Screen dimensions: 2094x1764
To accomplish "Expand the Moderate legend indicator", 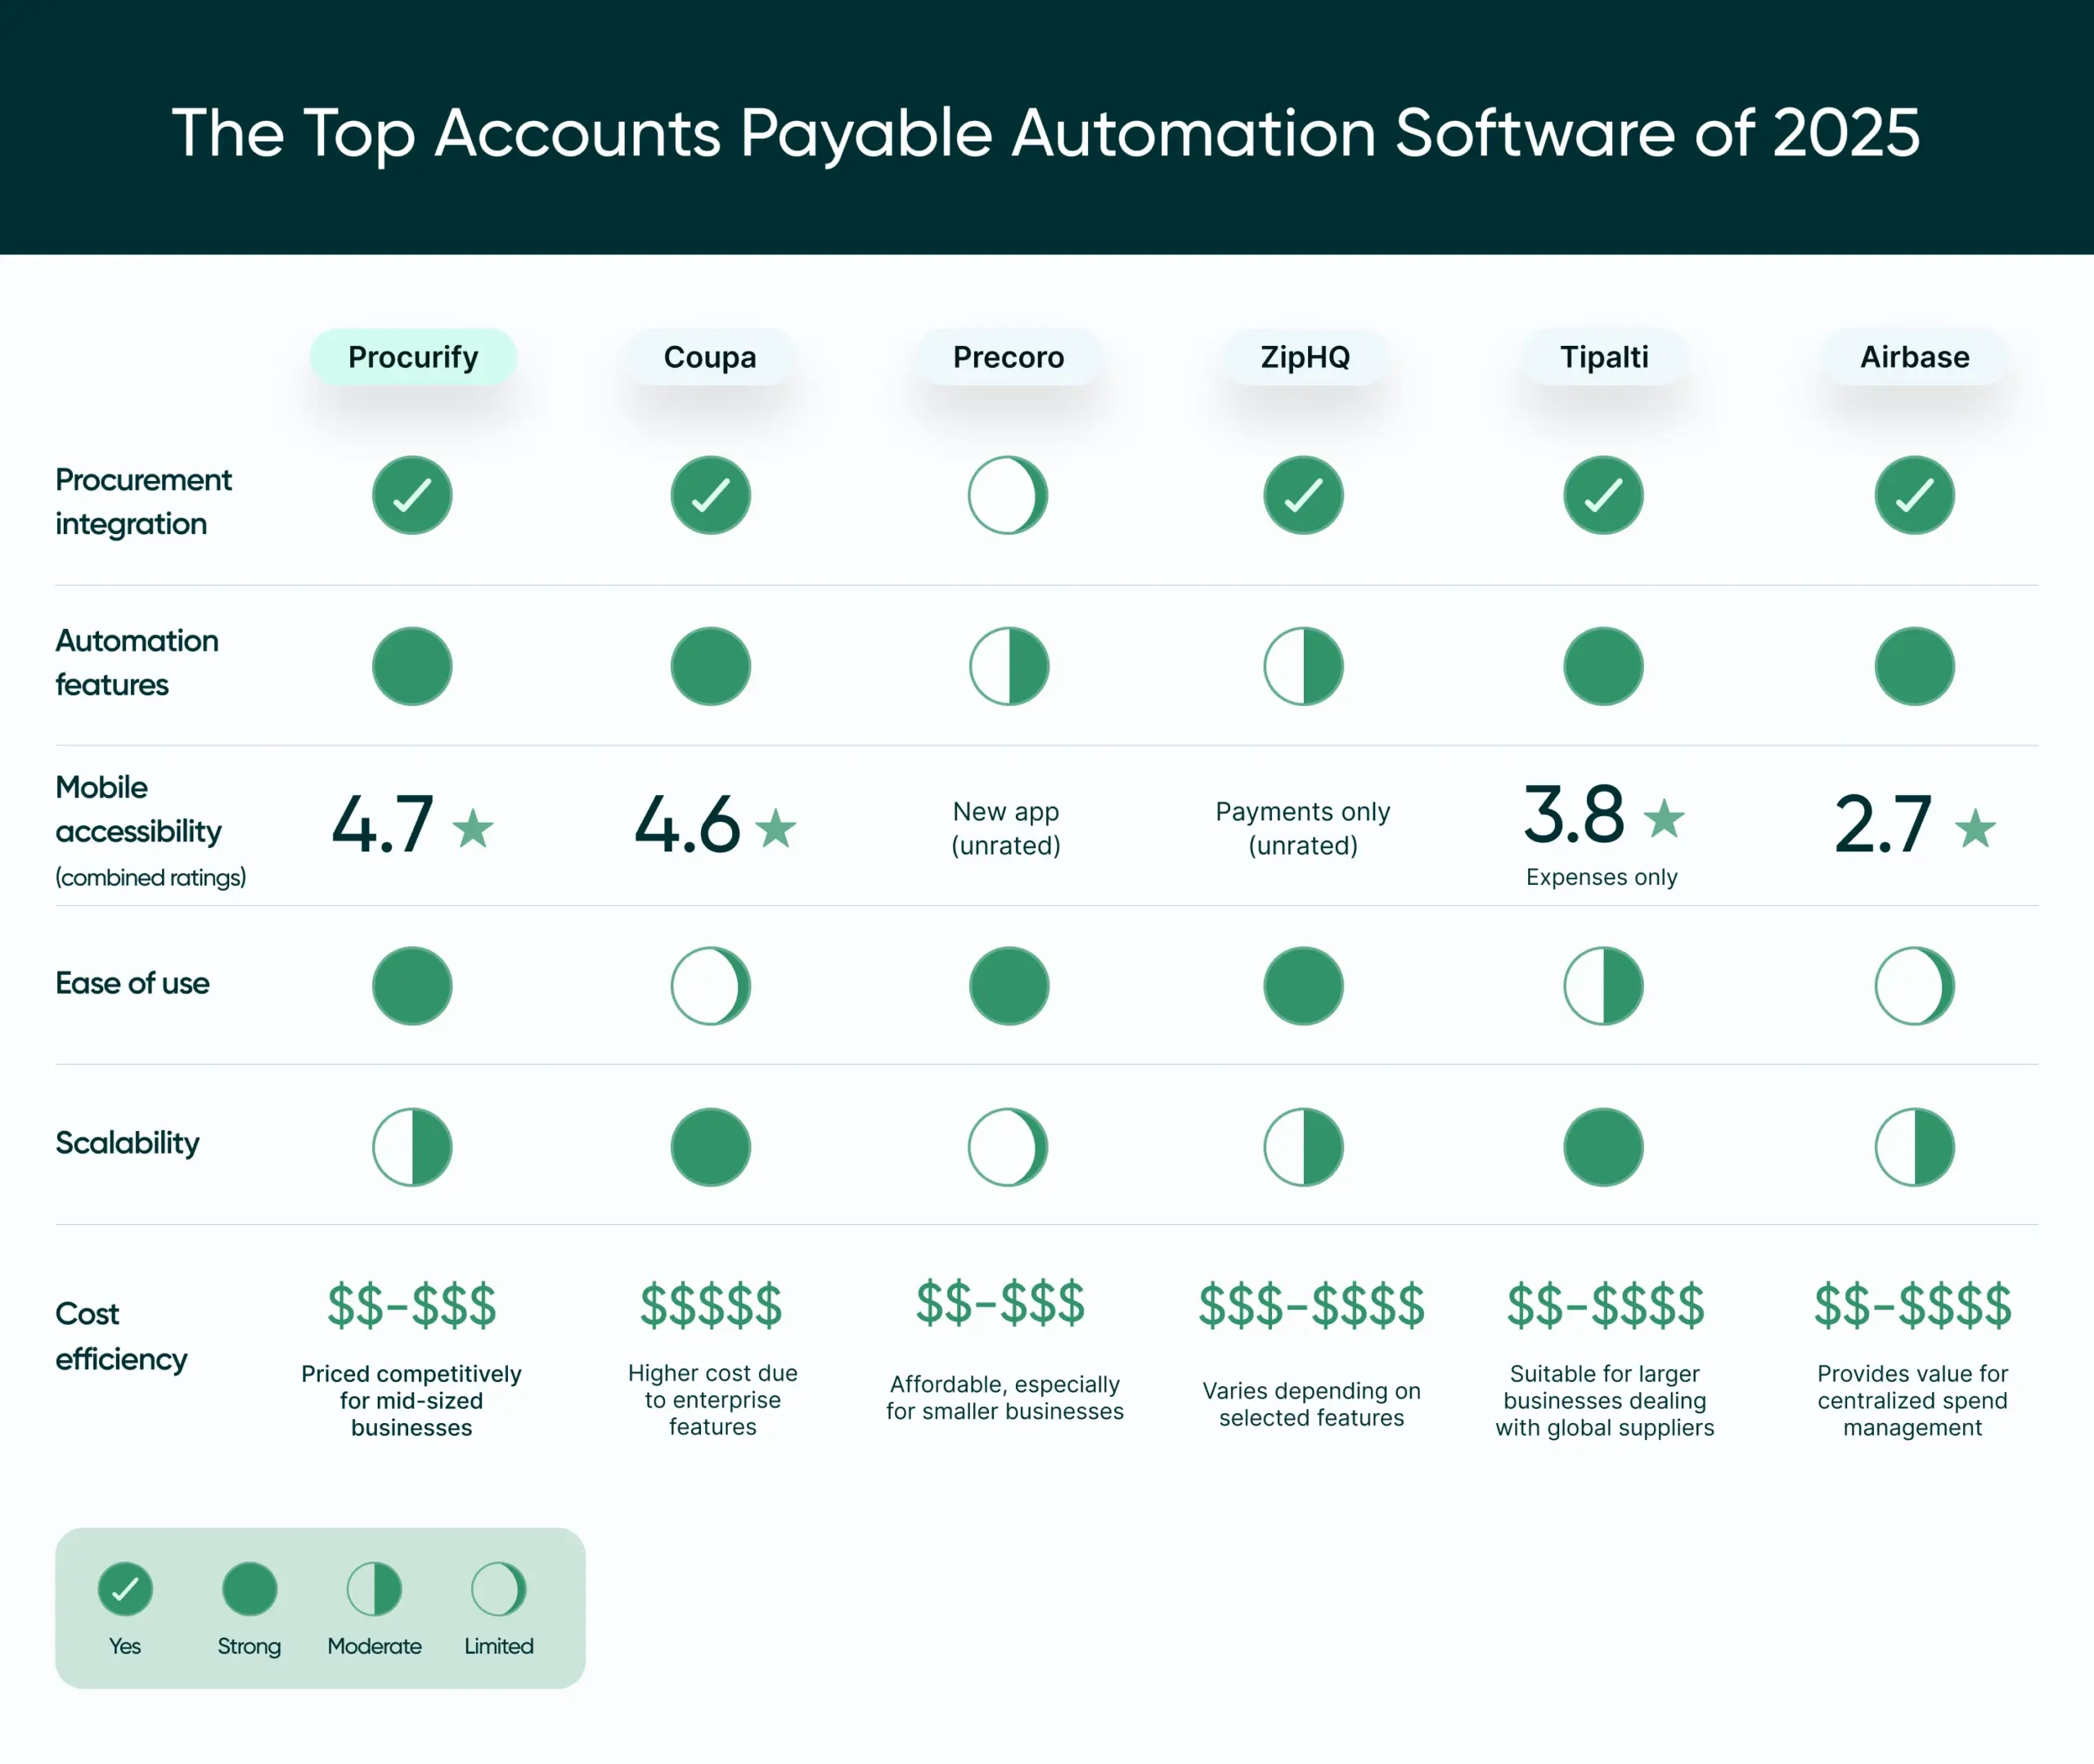I will click(x=374, y=1588).
